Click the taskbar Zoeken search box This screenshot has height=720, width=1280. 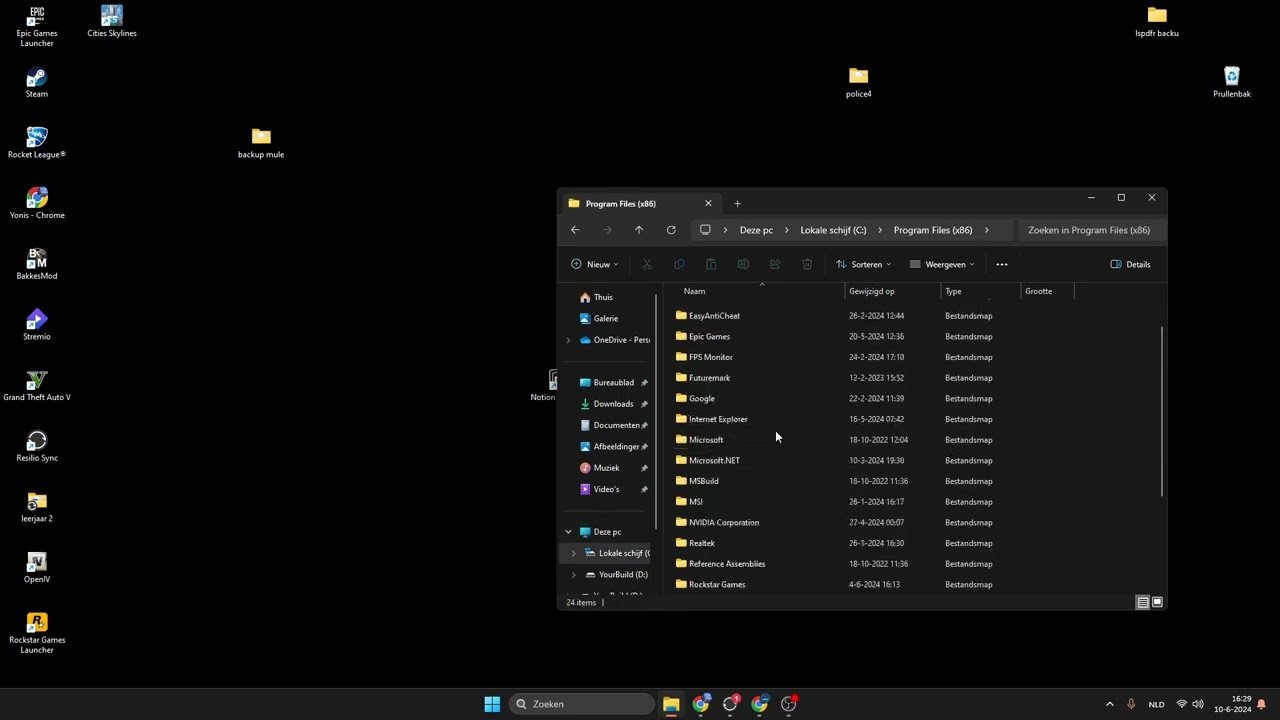pyautogui.click(x=583, y=704)
